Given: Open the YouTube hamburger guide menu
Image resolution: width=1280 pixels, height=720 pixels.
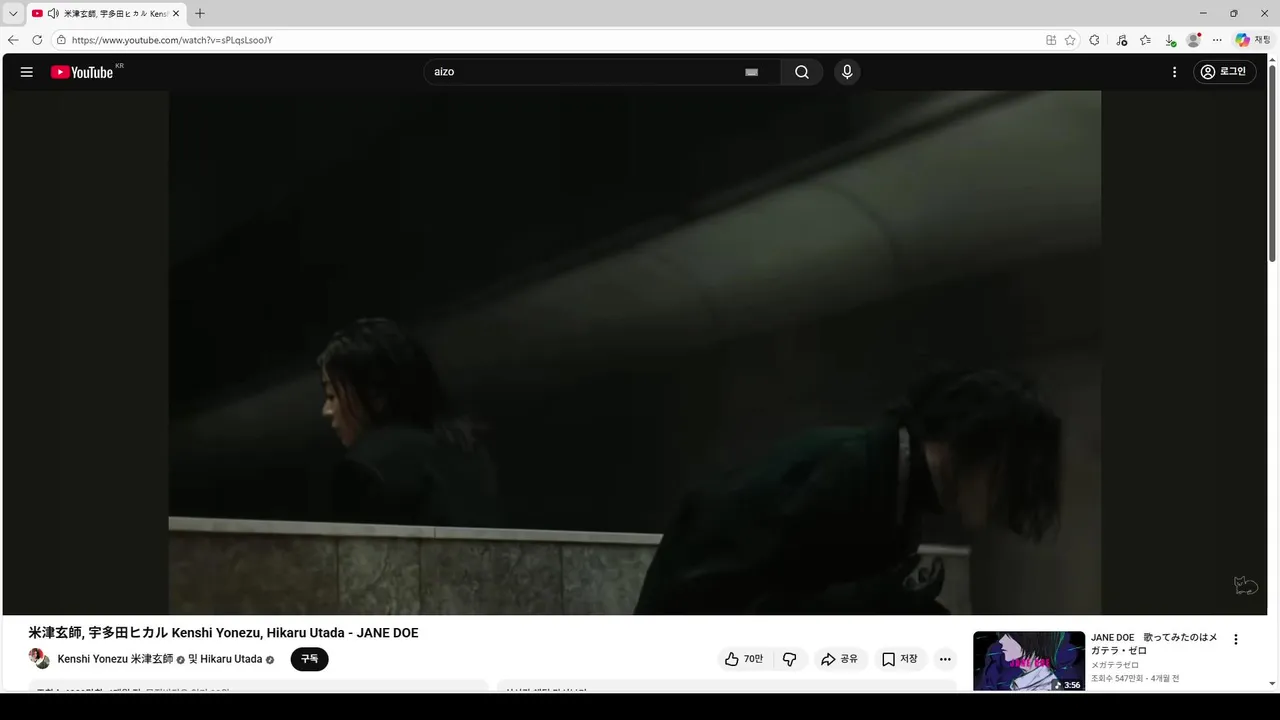Looking at the screenshot, I should click(27, 72).
